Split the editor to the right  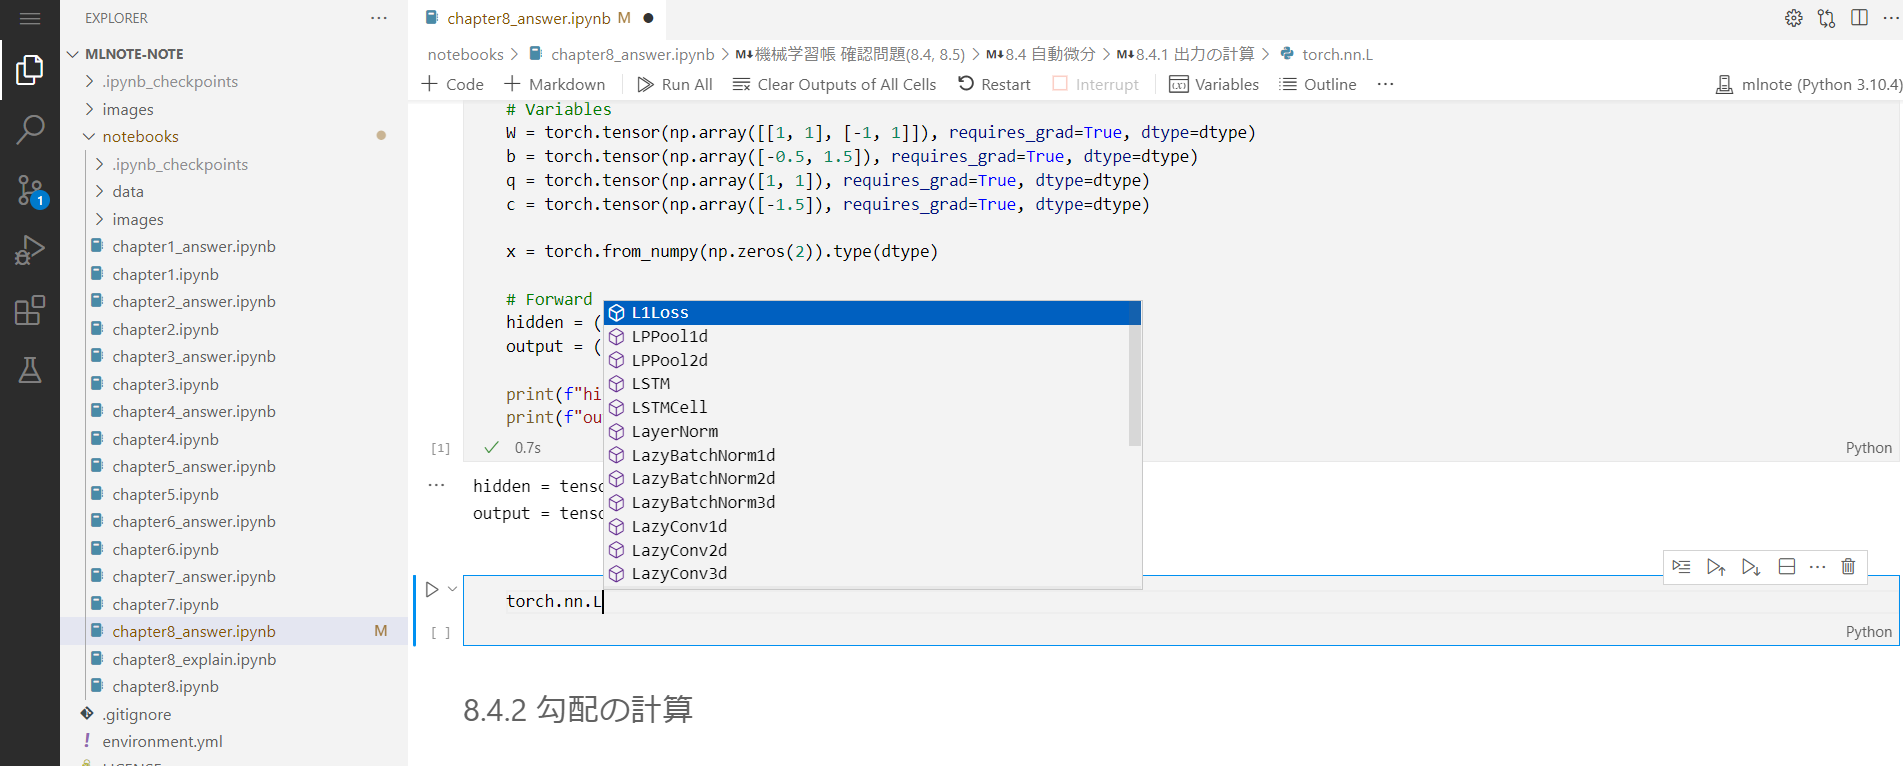tap(1859, 18)
